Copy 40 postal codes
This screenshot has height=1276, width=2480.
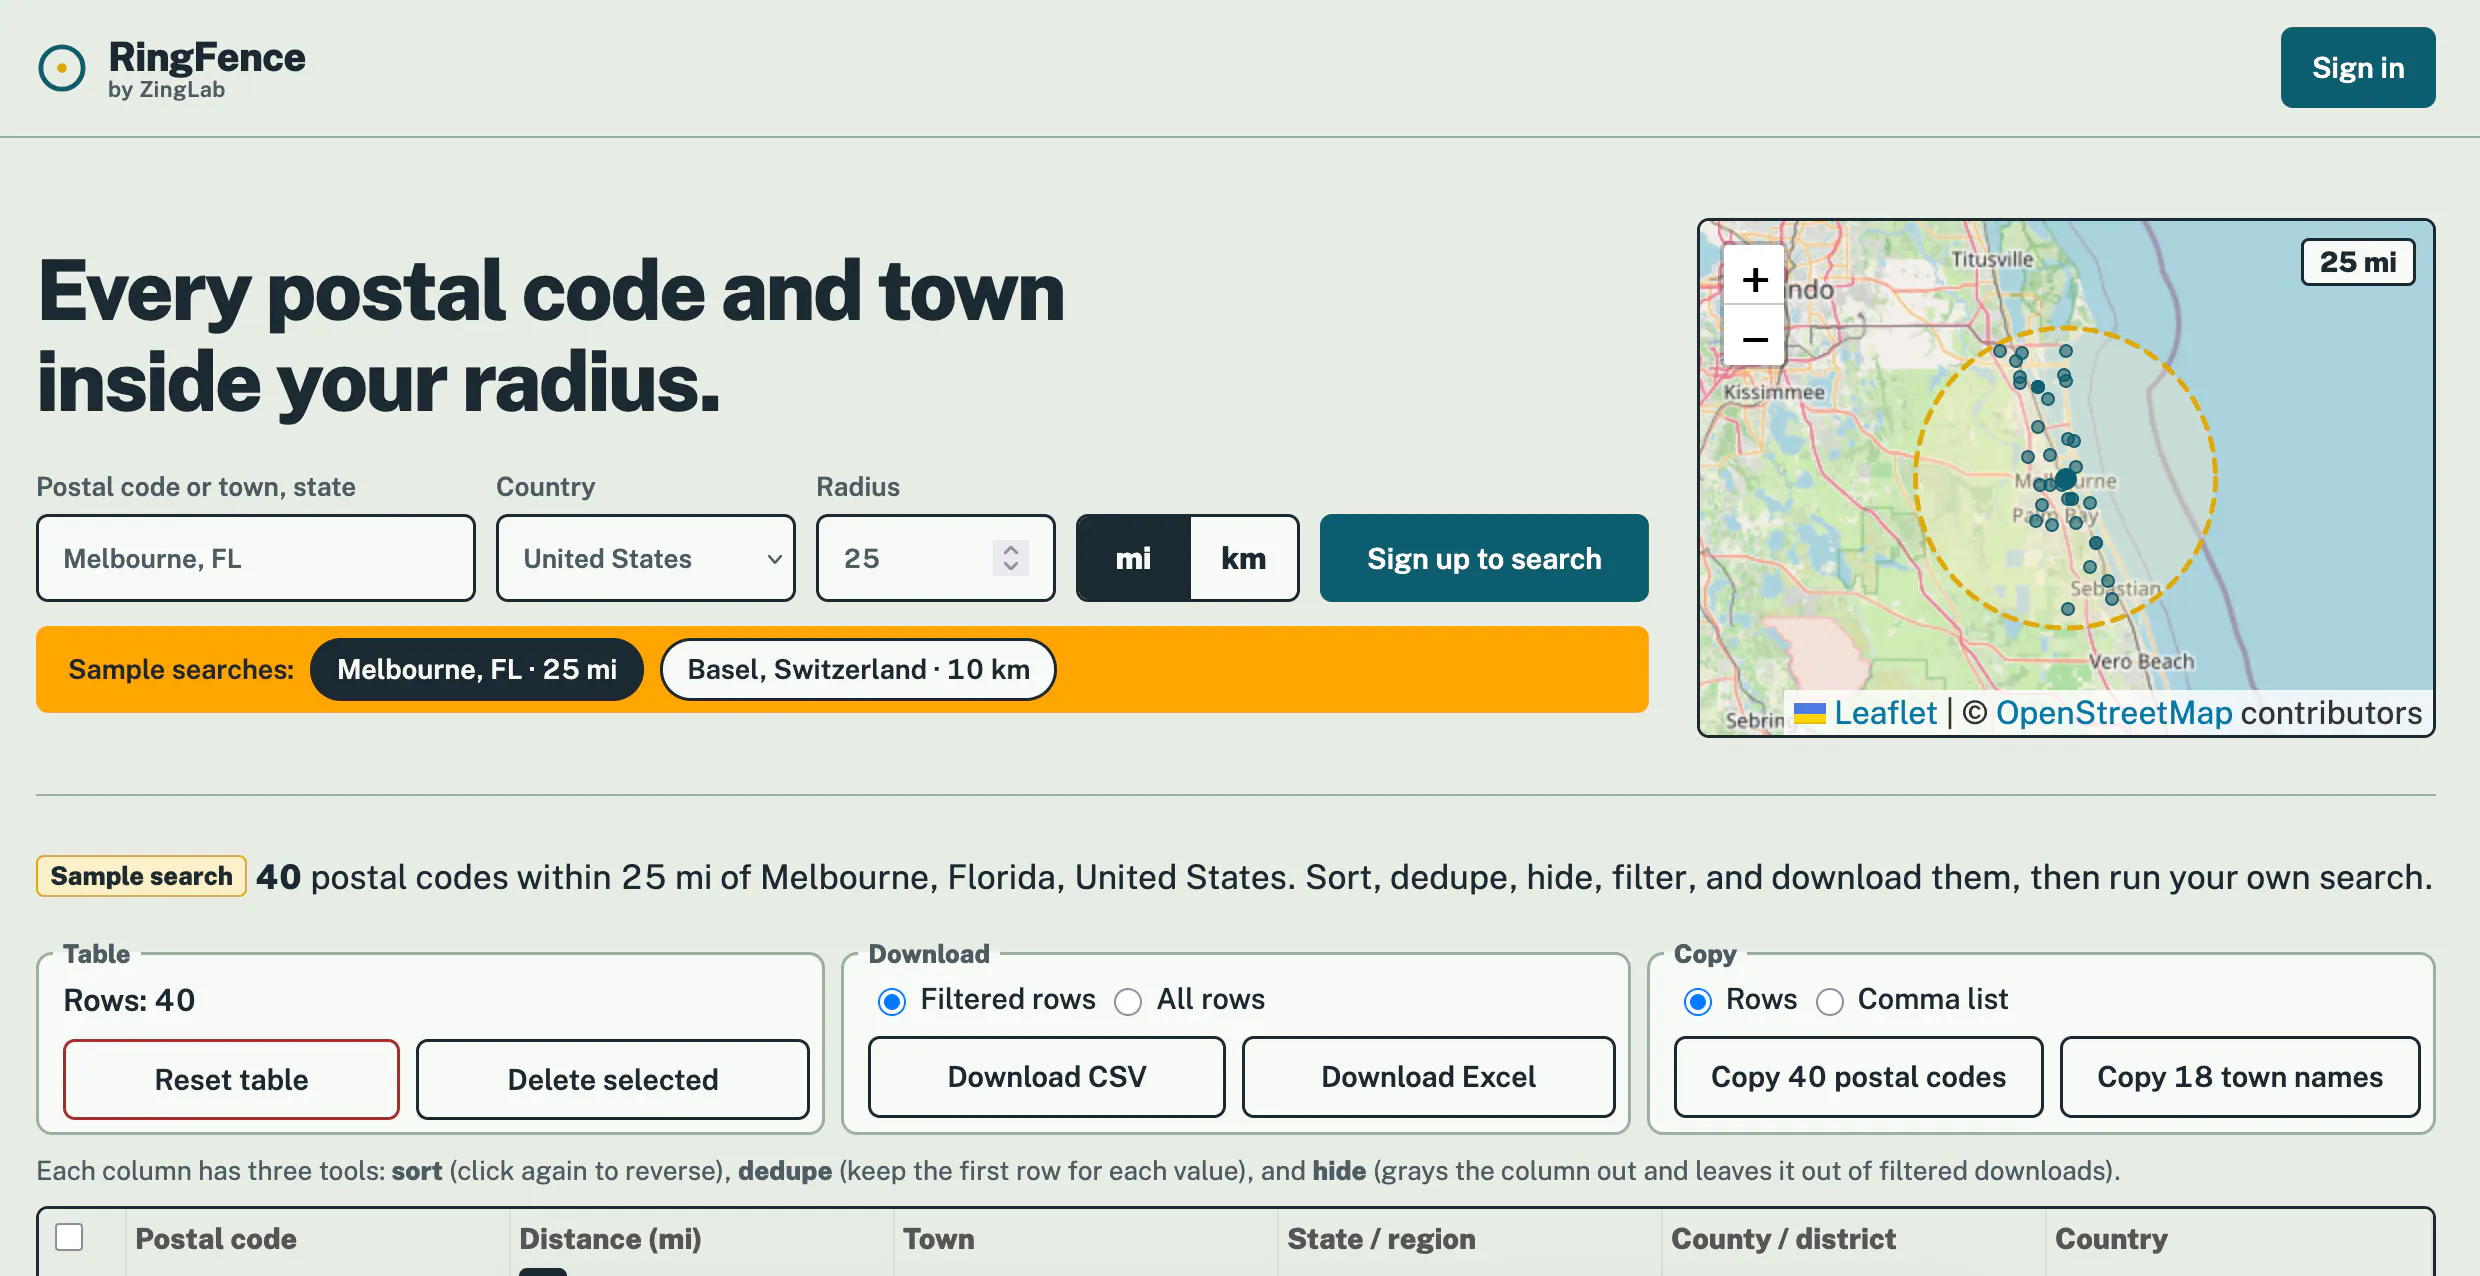pyautogui.click(x=1858, y=1077)
